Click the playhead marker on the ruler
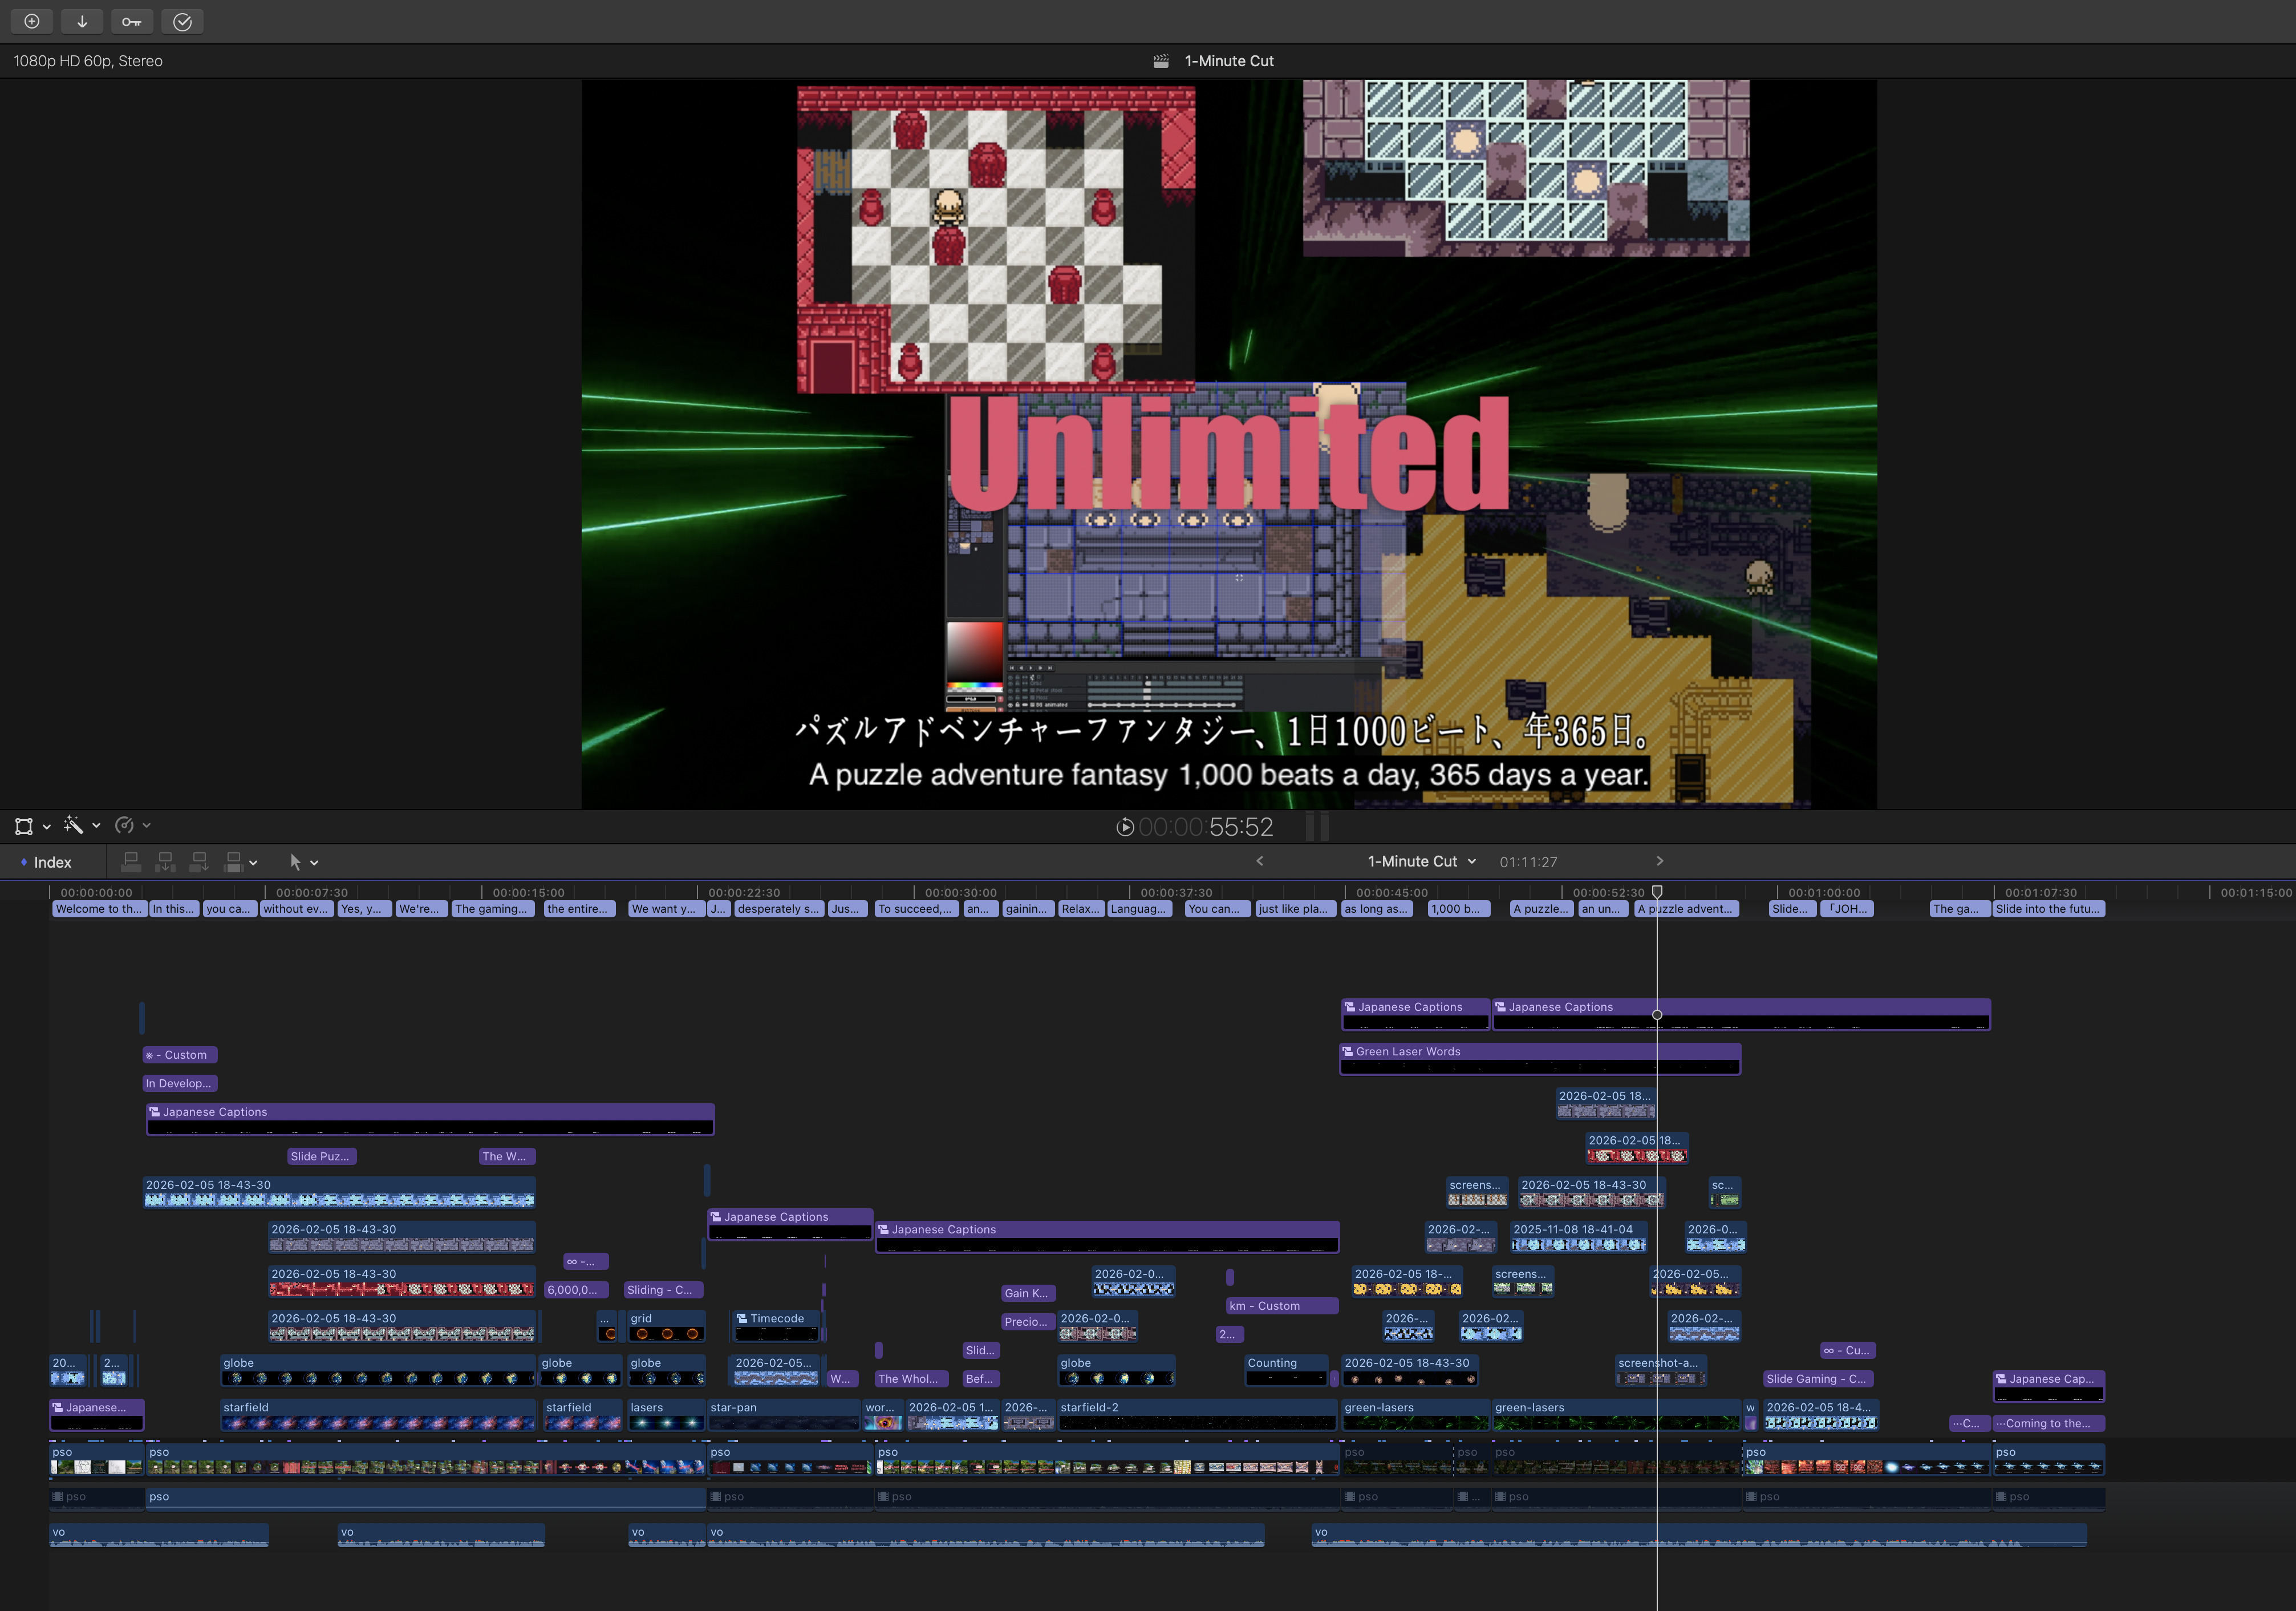Screen dimensions: 2296x1611 pos(1657,891)
